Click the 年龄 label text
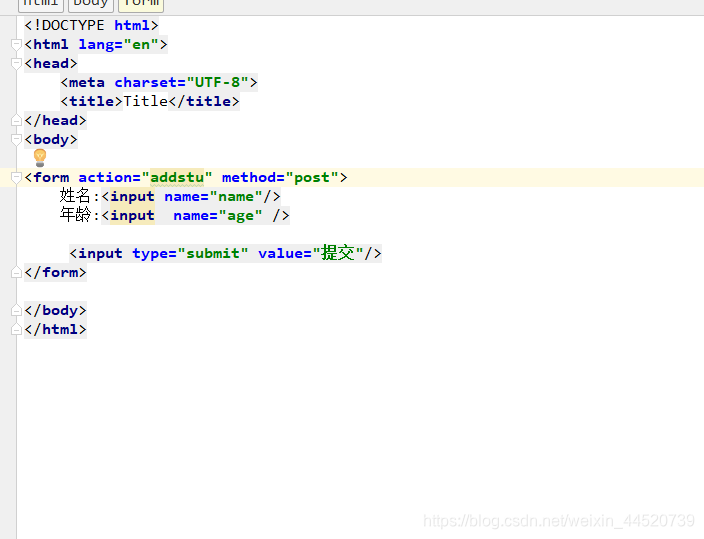The width and height of the screenshot is (704, 539). tap(75, 215)
